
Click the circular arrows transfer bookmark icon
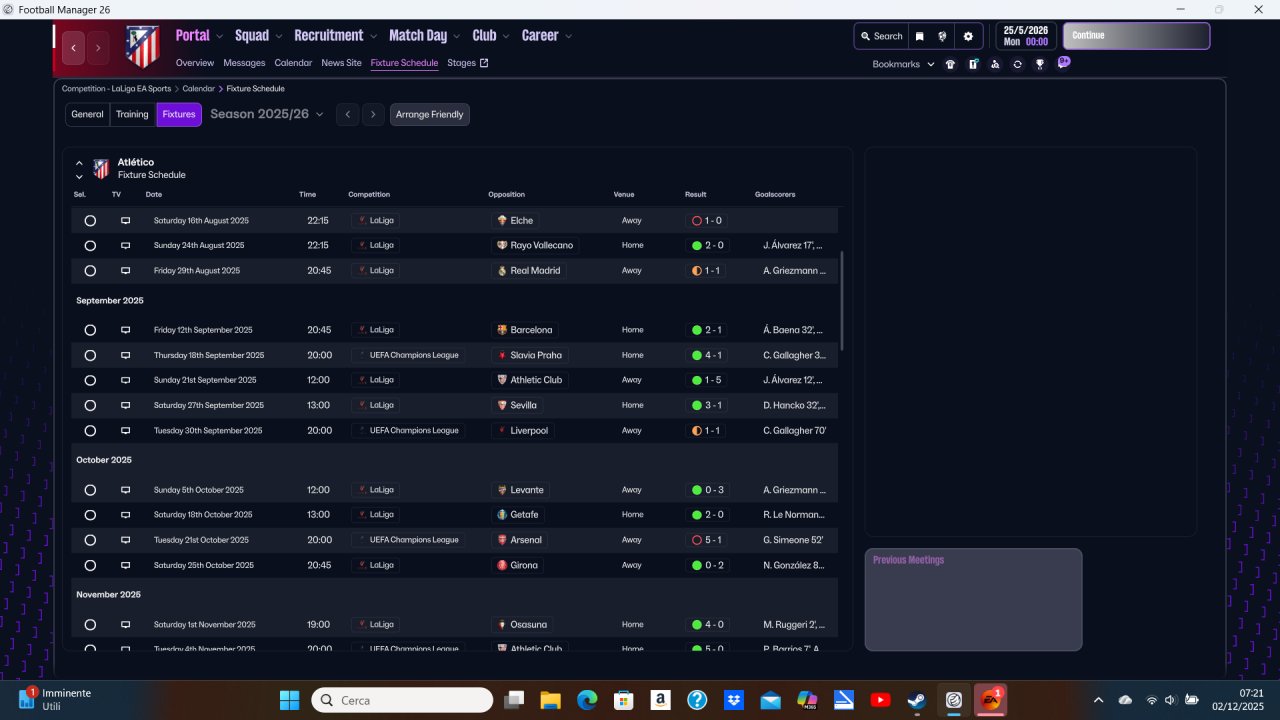[1017, 64]
